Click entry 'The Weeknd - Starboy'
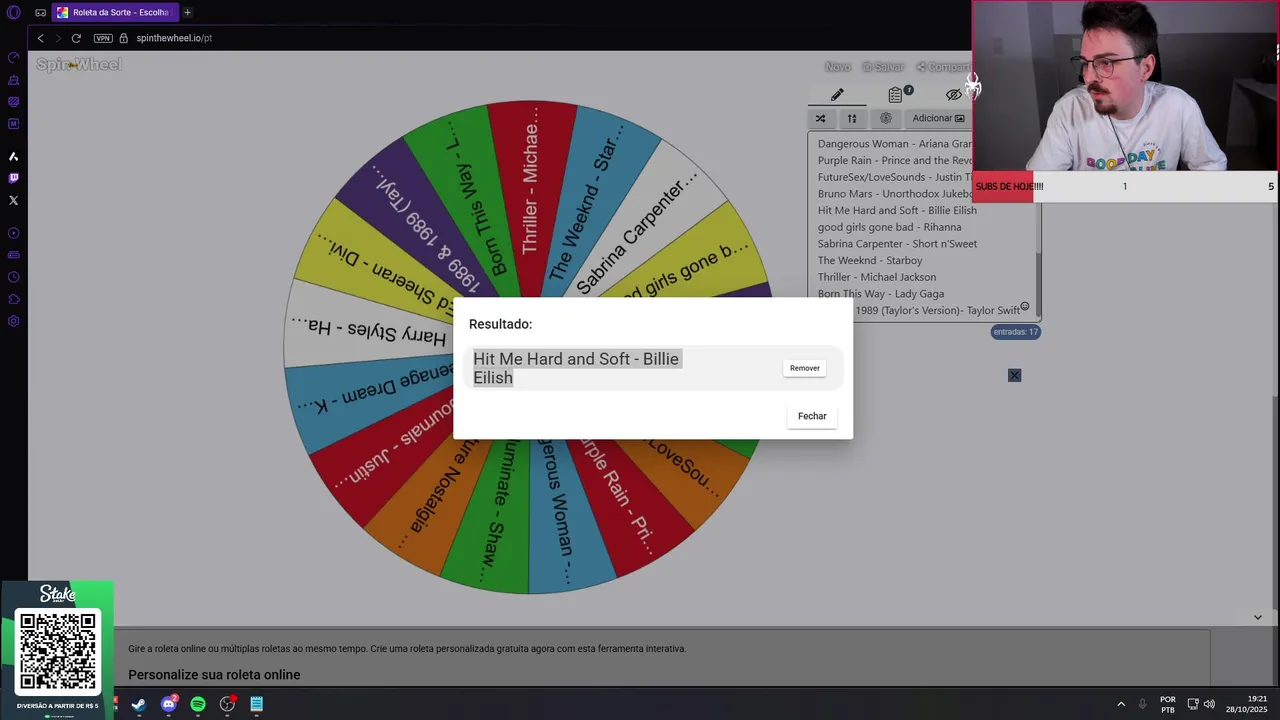Viewport: 1280px width, 720px height. point(870,260)
